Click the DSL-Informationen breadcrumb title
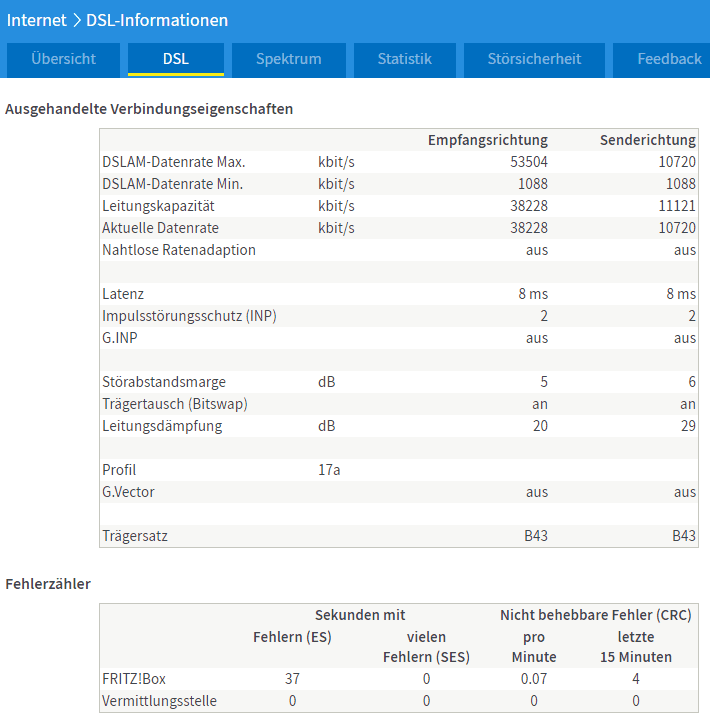The height and width of the screenshot is (720, 710). click(x=157, y=20)
